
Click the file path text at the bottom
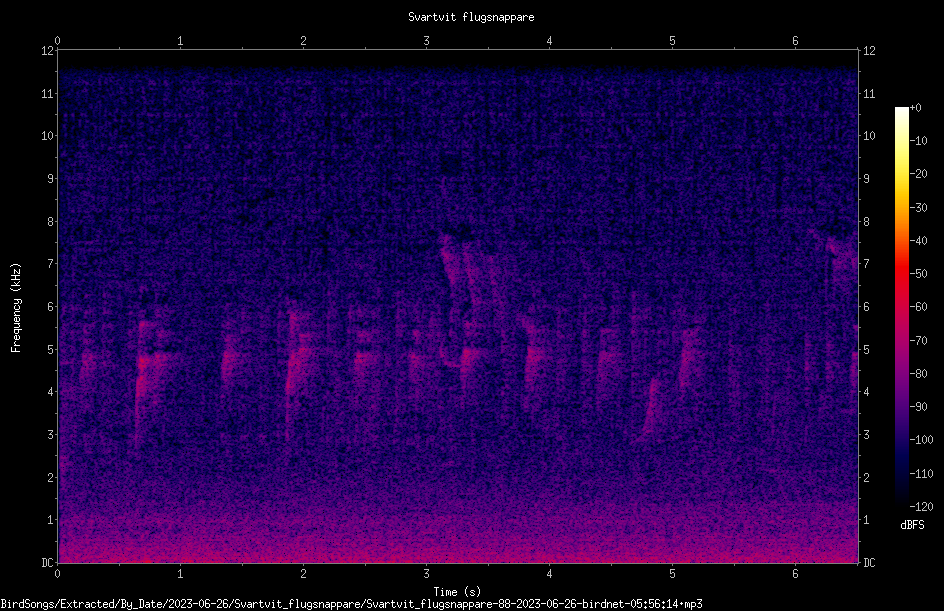click(x=352, y=604)
